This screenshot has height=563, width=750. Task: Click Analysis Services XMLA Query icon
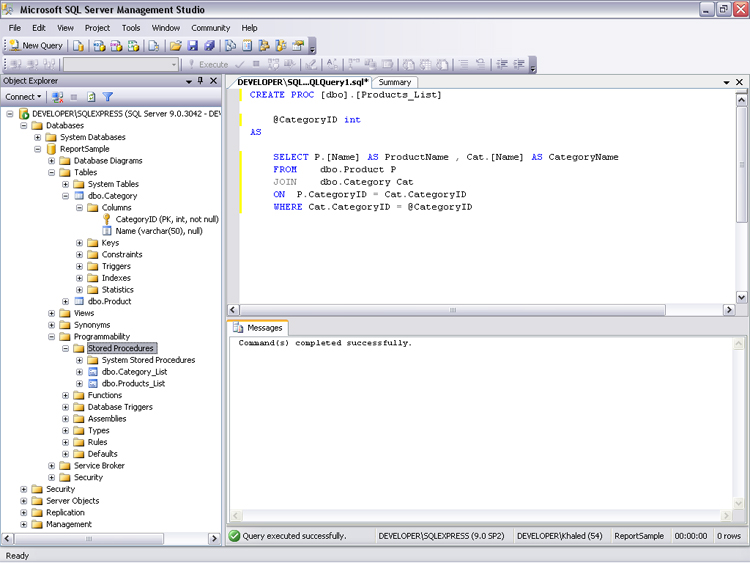[x=133, y=45]
